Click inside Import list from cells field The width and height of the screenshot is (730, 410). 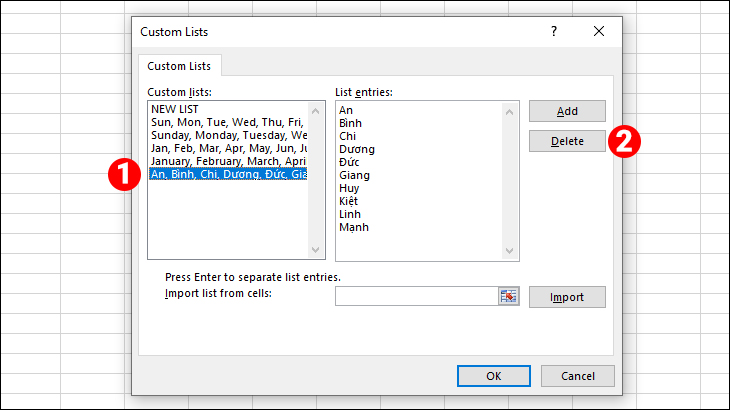[x=416, y=296]
